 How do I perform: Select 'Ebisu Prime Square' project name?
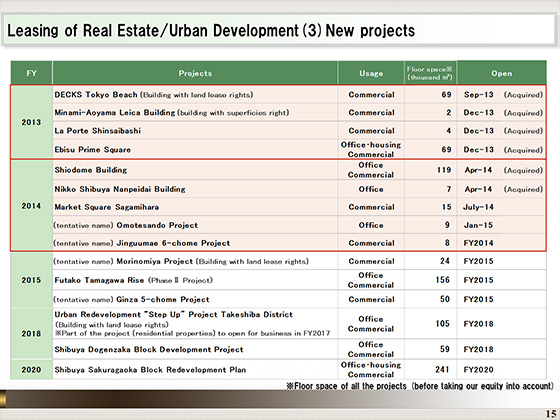pyautogui.click(x=92, y=150)
